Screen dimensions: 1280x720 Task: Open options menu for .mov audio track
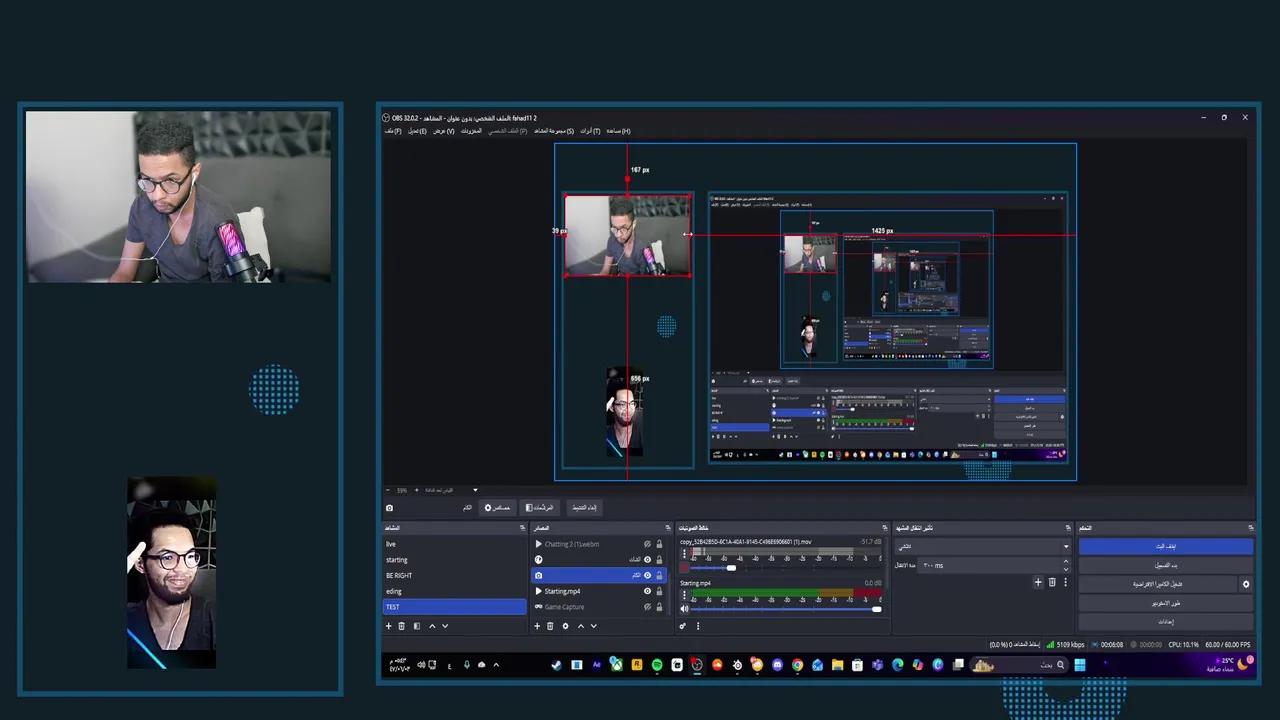point(684,553)
